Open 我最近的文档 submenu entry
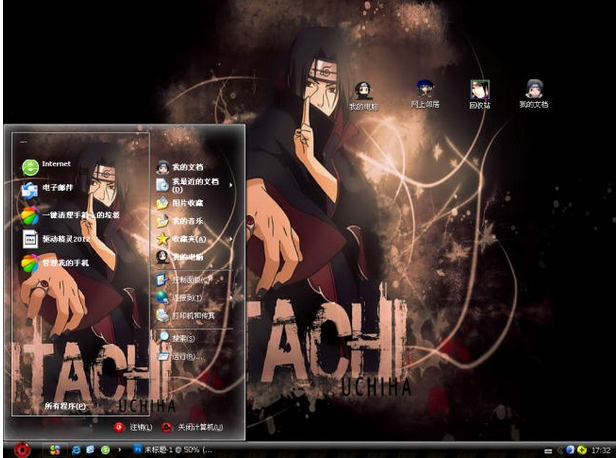The image size is (616, 458). 187,185
